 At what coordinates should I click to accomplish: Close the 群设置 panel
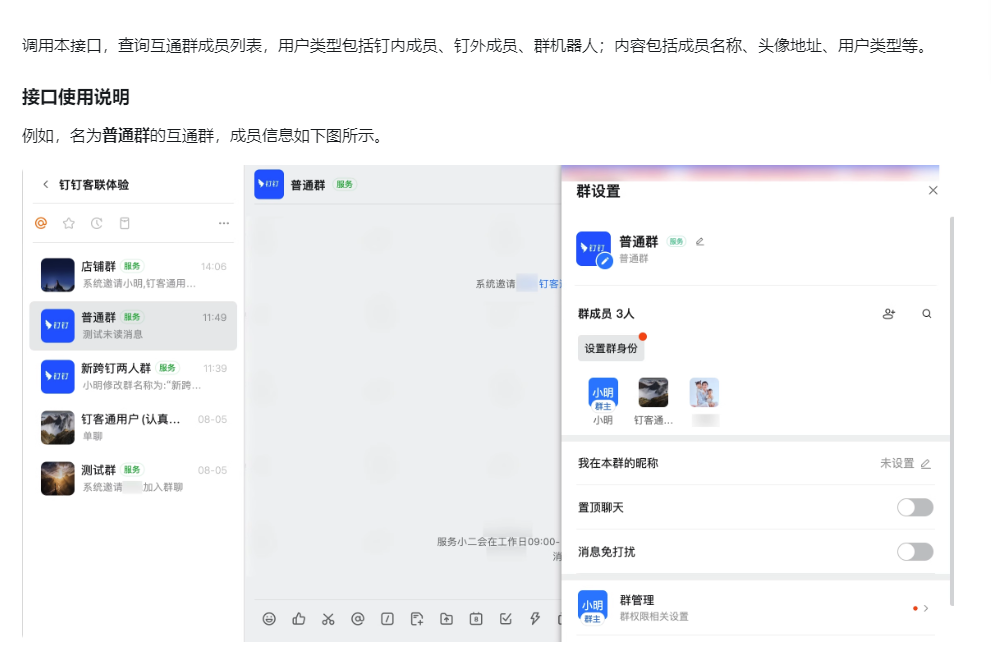pyautogui.click(x=933, y=190)
